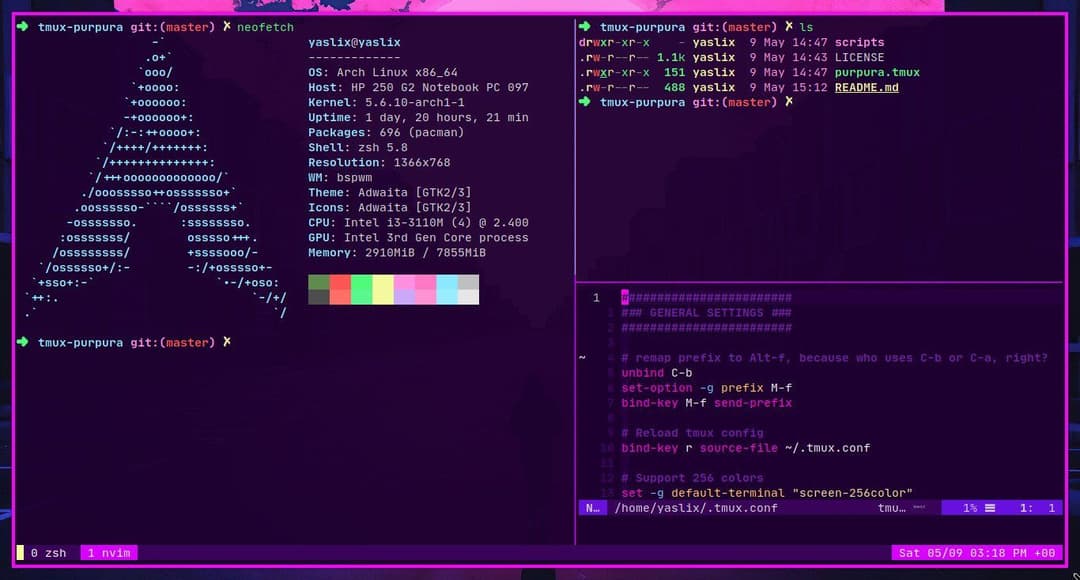1080x580 pixels.
Task: Pick the light gray swatch above the white one
Action: 468,282
